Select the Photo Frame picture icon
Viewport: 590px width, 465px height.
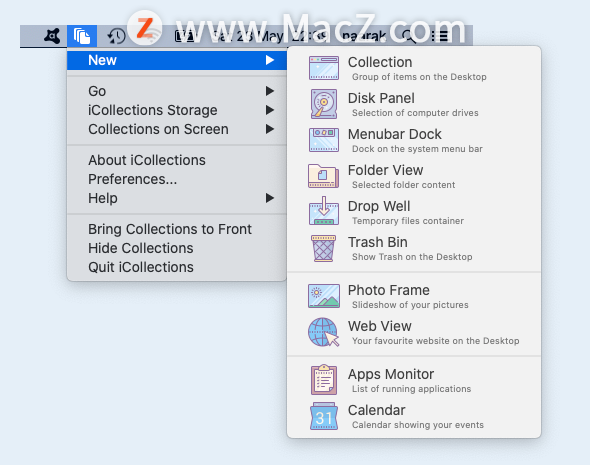coord(324,296)
